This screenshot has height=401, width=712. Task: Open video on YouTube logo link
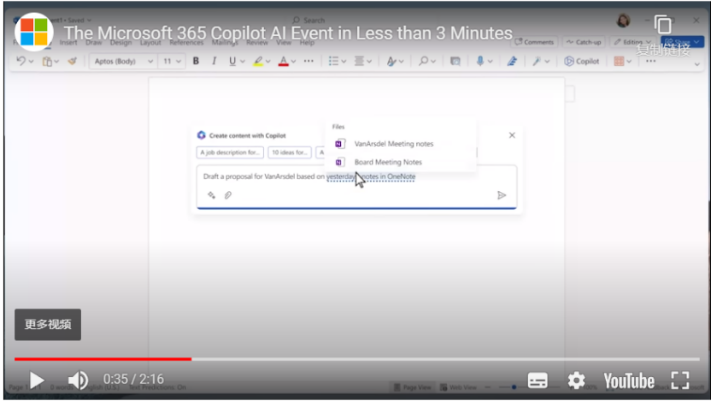tap(629, 381)
